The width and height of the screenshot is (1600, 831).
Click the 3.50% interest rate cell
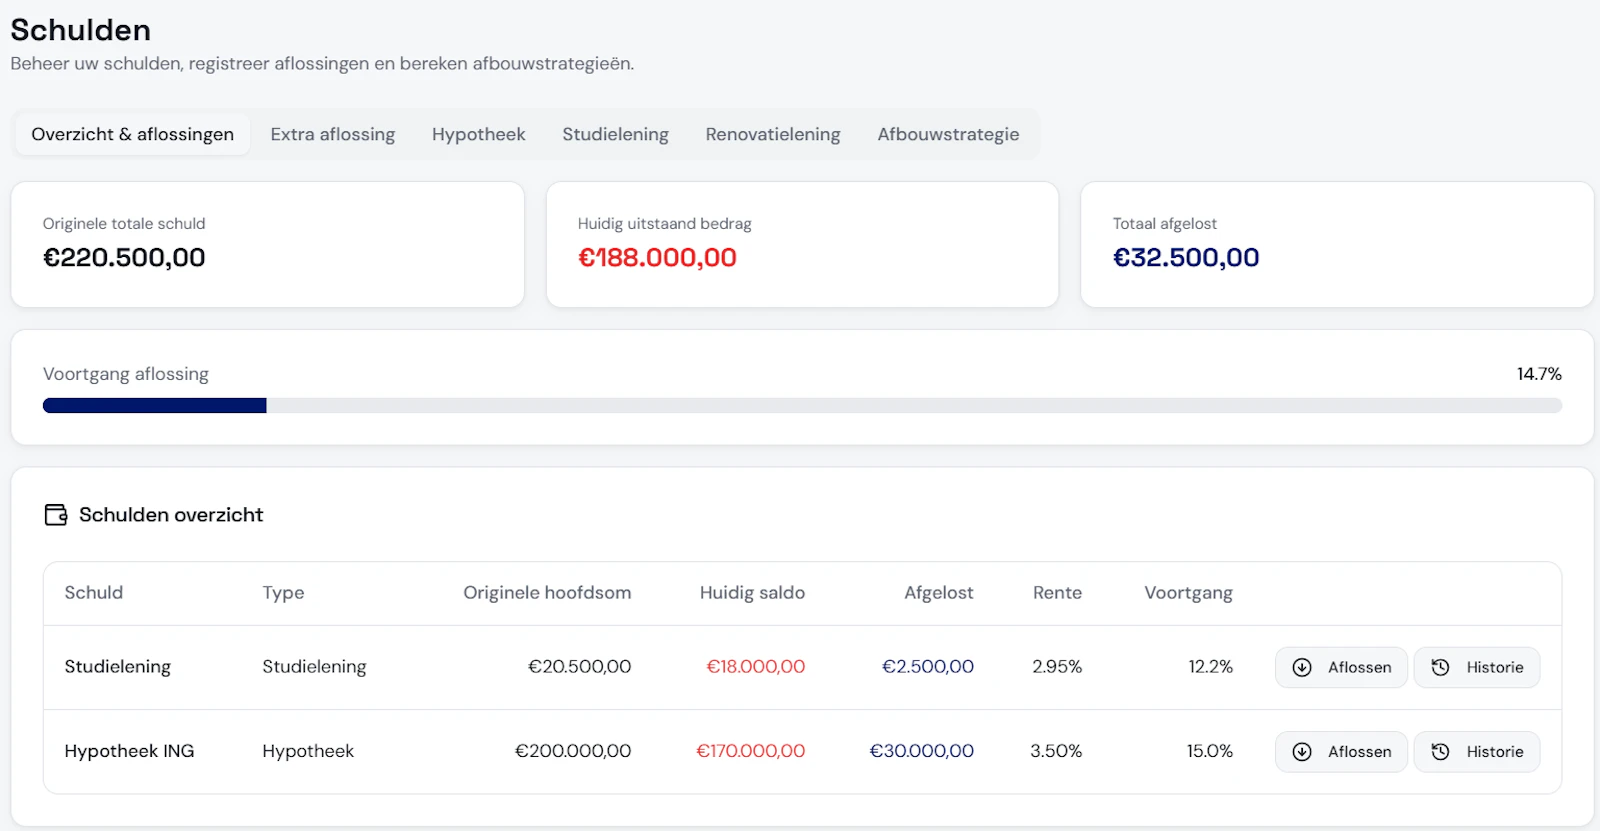coord(1056,751)
